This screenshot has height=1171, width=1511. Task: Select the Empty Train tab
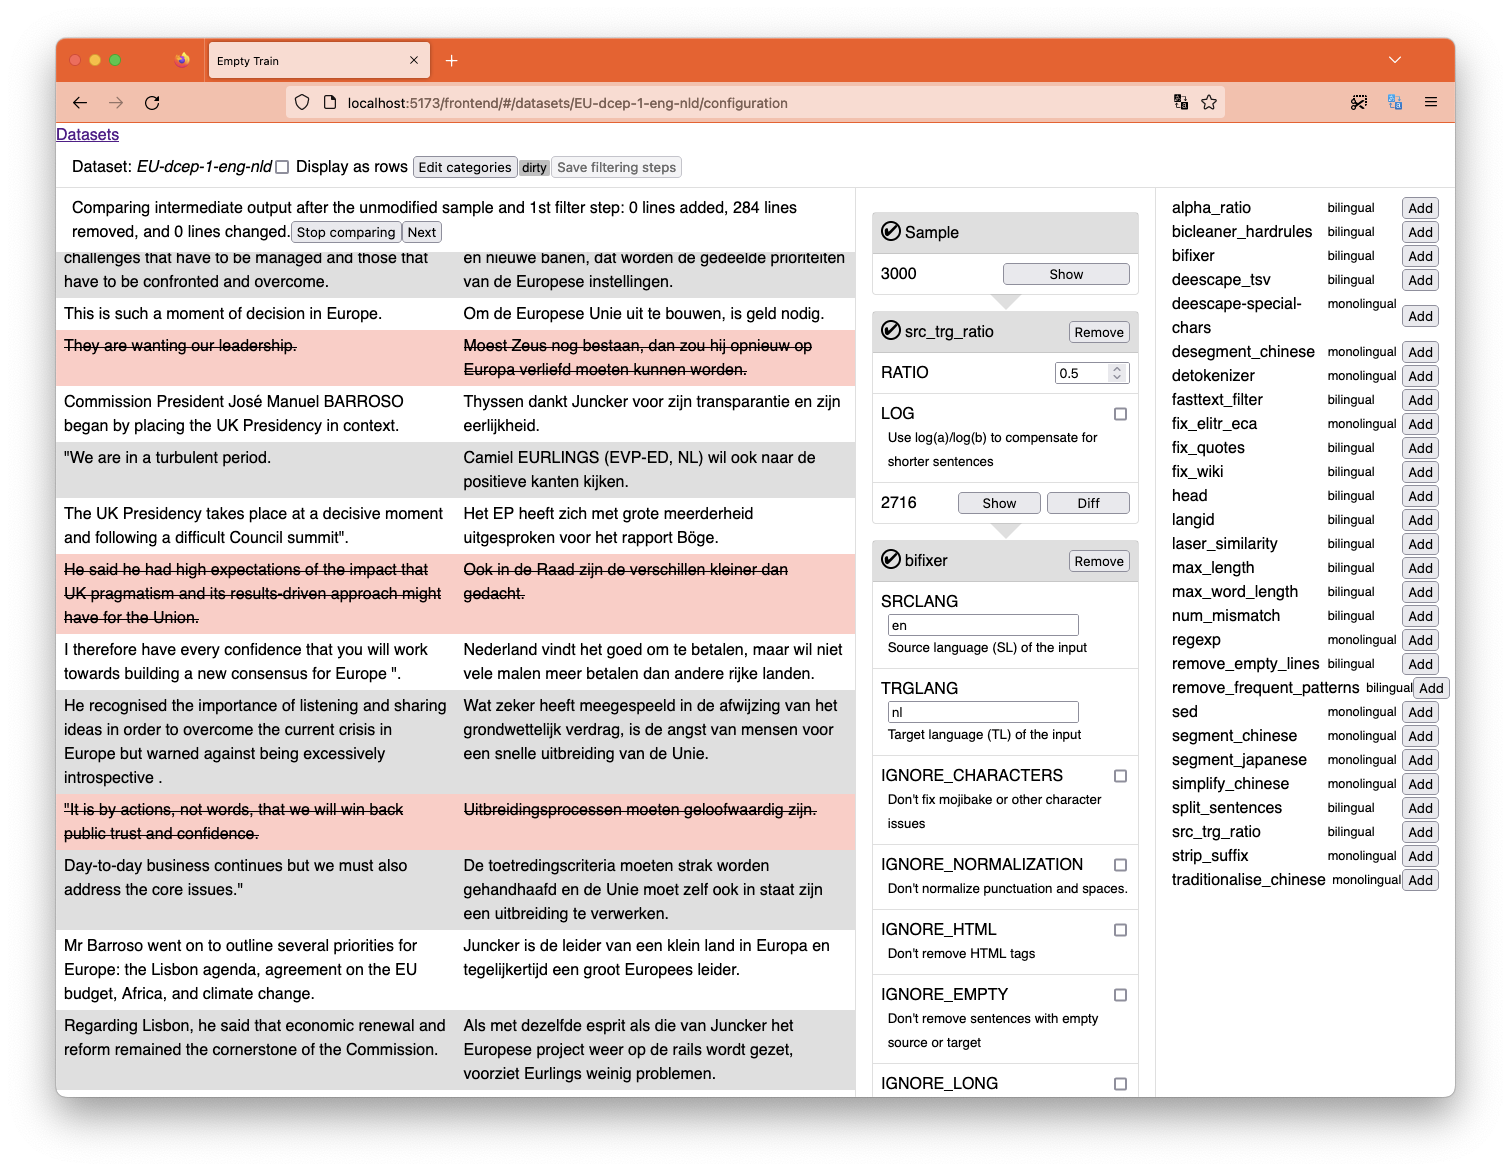(x=318, y=61)
